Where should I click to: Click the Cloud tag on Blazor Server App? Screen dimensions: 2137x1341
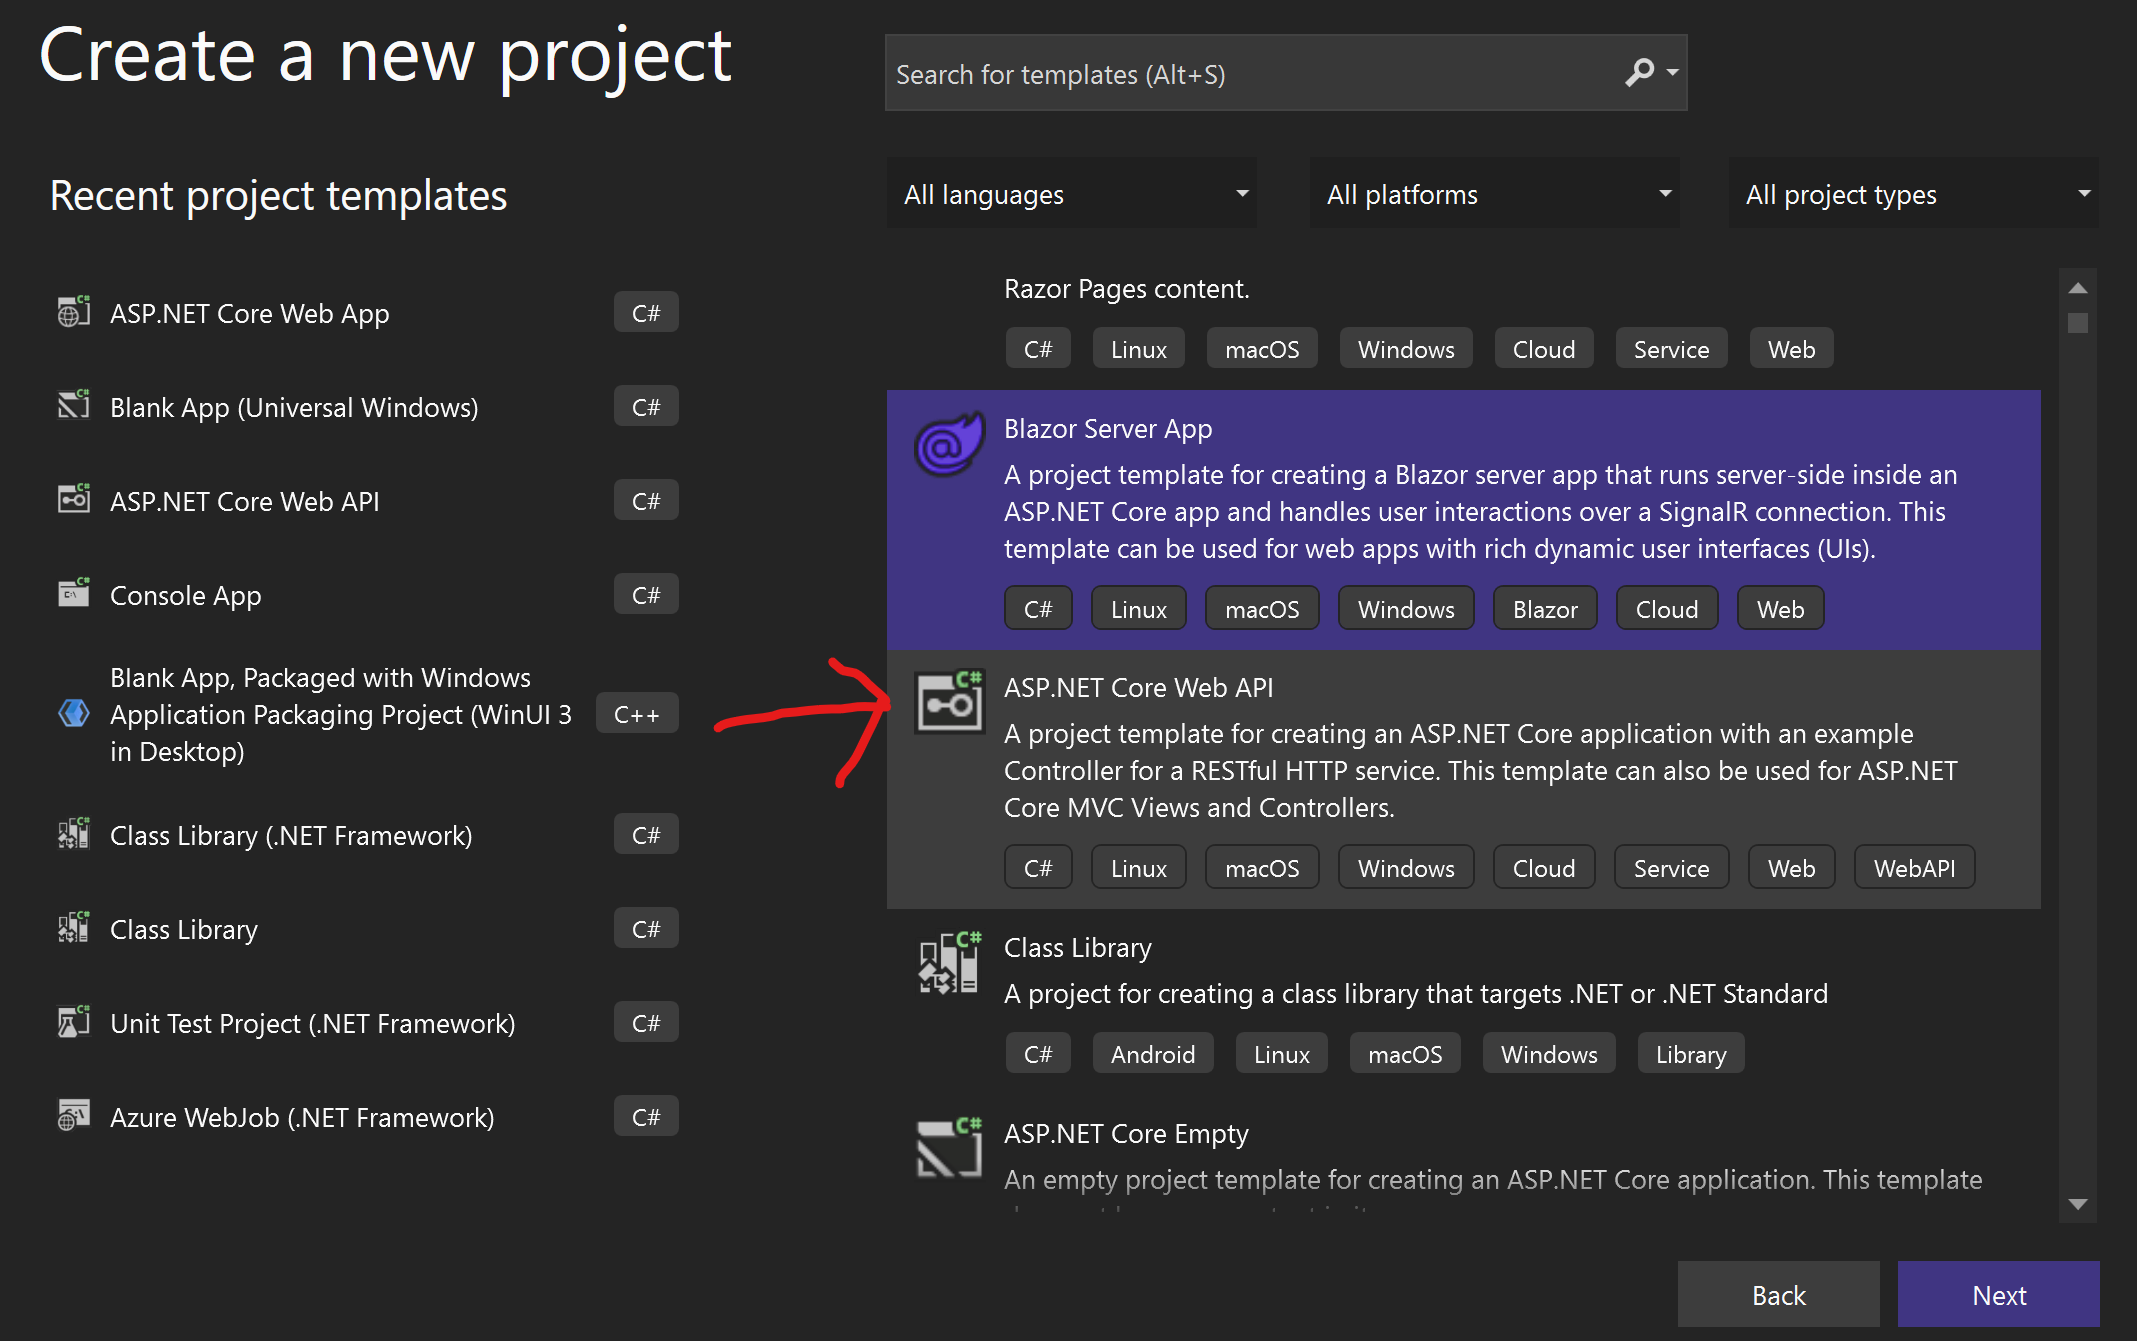pyautogui.click(x=1667, y=608)
